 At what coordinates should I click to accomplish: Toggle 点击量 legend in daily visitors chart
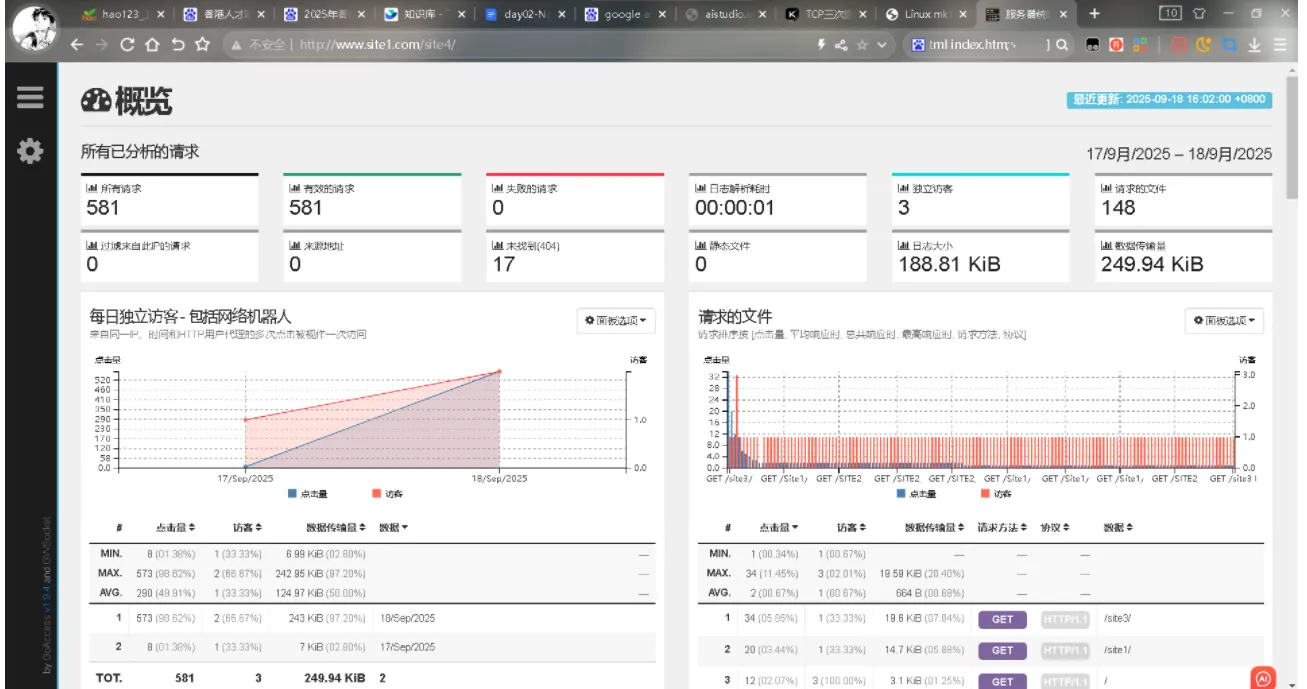coord(308,494)
